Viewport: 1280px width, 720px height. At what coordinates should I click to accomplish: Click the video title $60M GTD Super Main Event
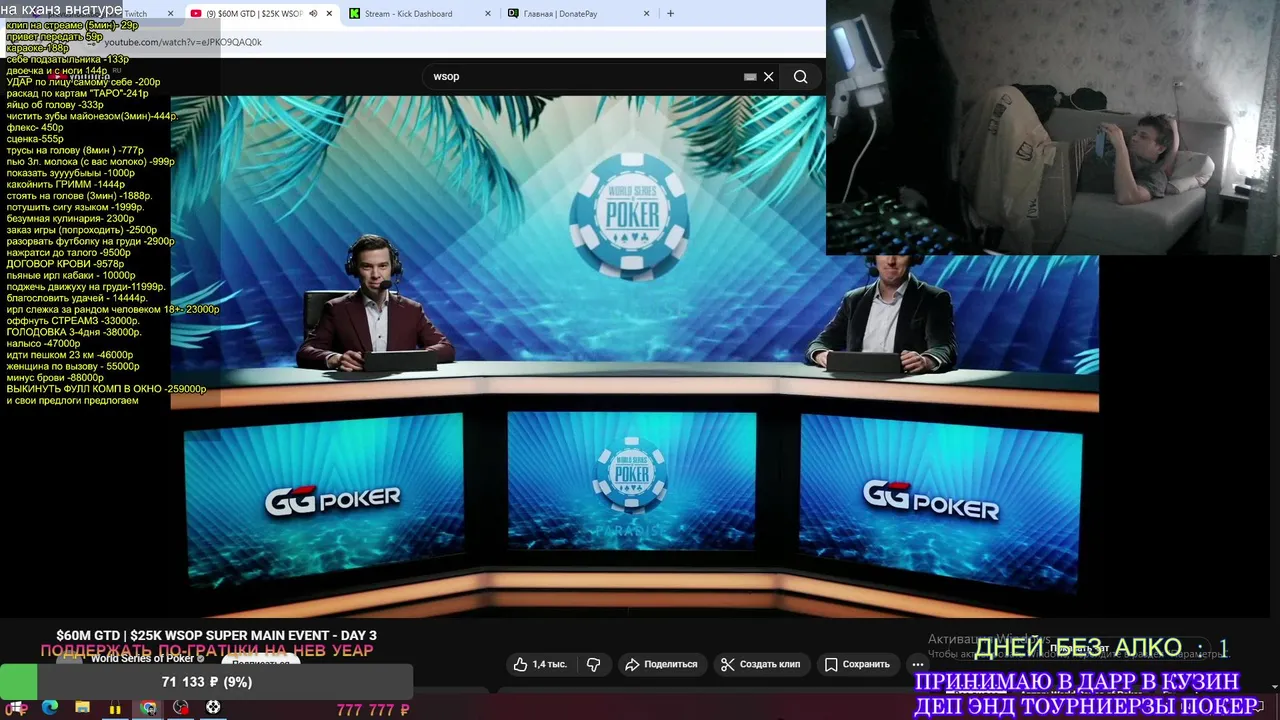pyautogui.click(x=216, y=636)
